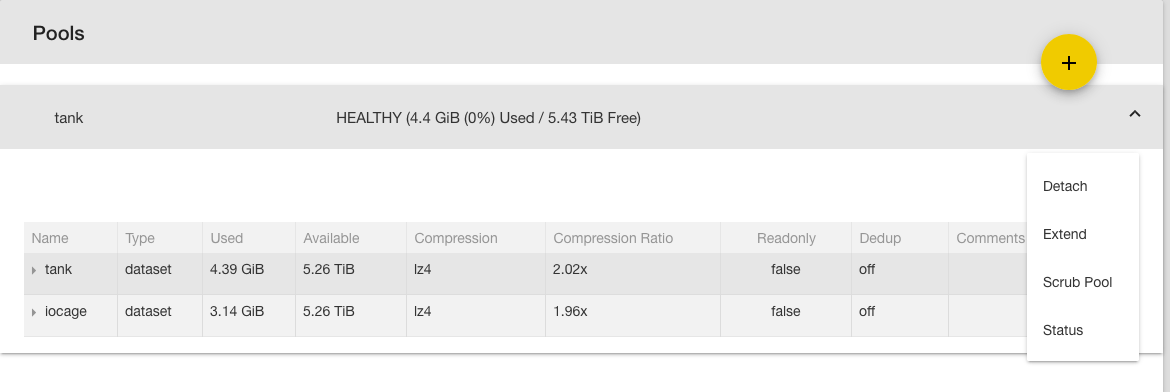Expand the tank dataset tree arrow
Viewport: 1170px width, 392px height.
click(x=34, y=270)
